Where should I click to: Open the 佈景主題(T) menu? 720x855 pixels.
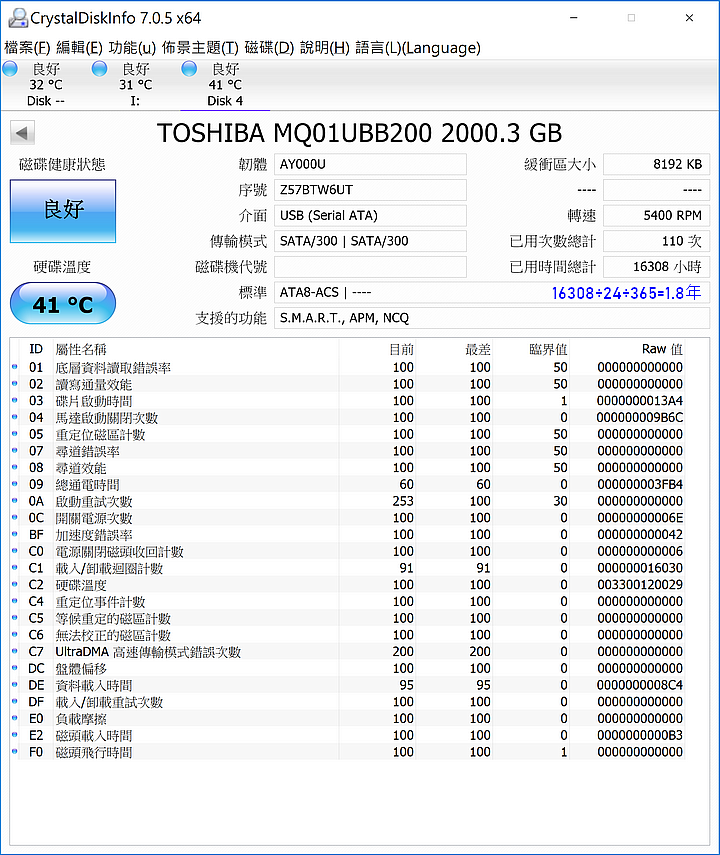click(200, 48)
